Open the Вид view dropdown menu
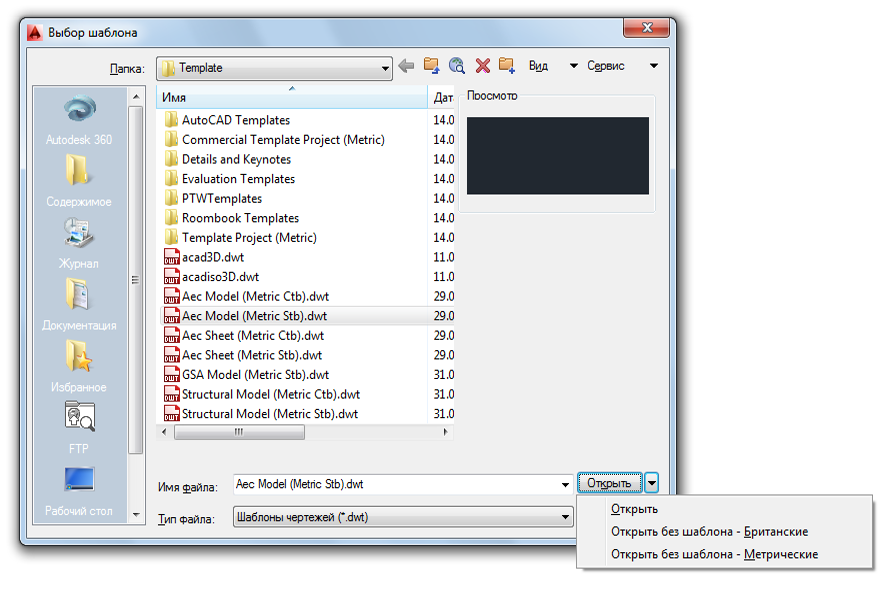The width and height of the screenshot is (894, 591). tap(553, 66)
